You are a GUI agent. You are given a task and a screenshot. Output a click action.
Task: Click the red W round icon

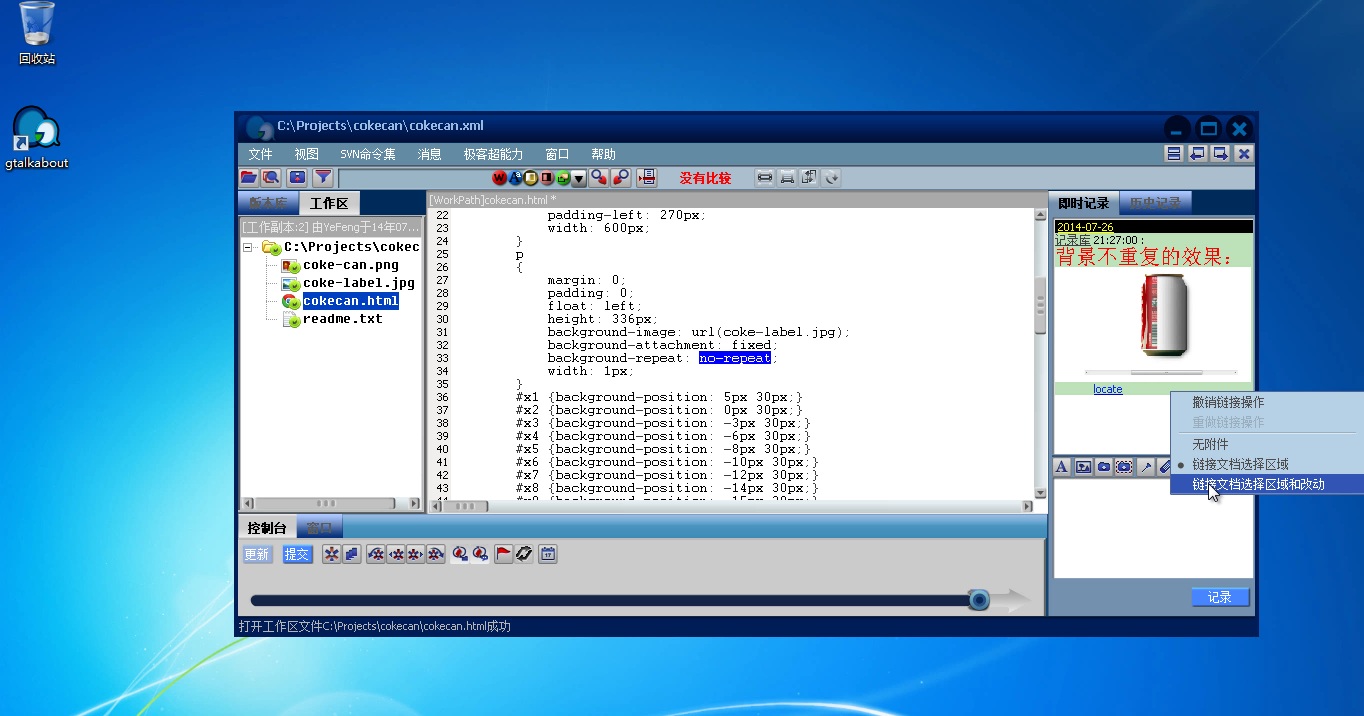pos(499,178)
